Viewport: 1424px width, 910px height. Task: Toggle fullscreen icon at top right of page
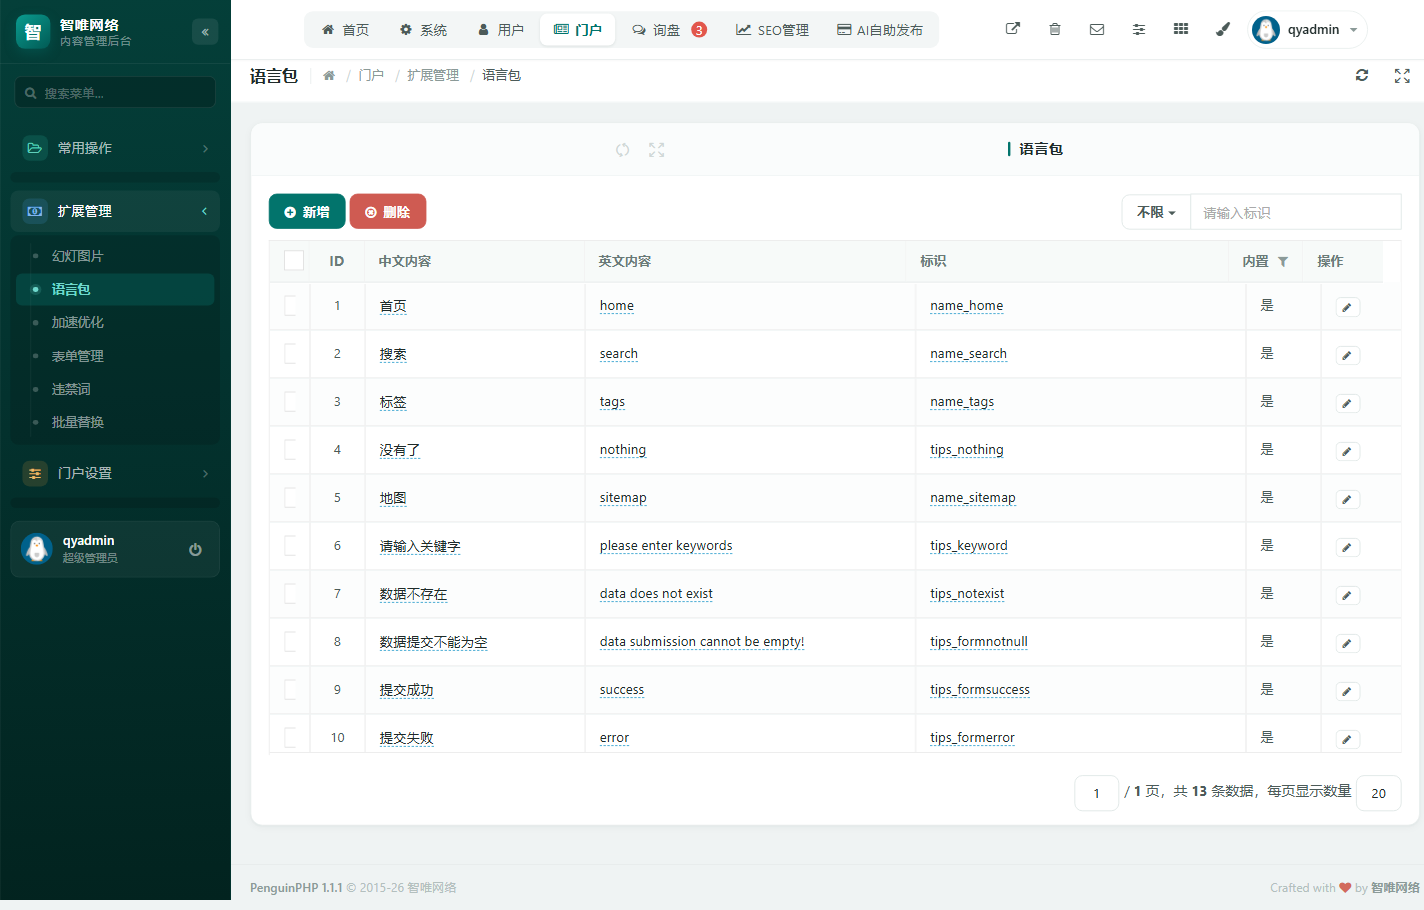(x=1402, y=75)
